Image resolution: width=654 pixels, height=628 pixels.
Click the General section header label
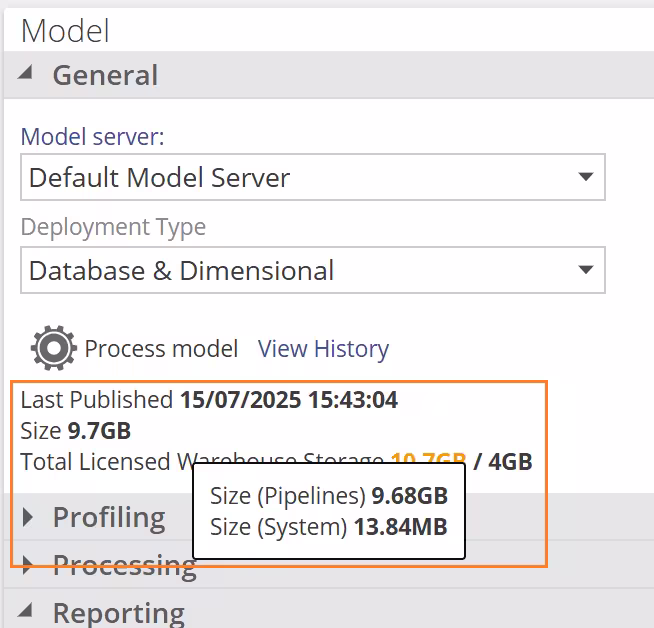105,75
